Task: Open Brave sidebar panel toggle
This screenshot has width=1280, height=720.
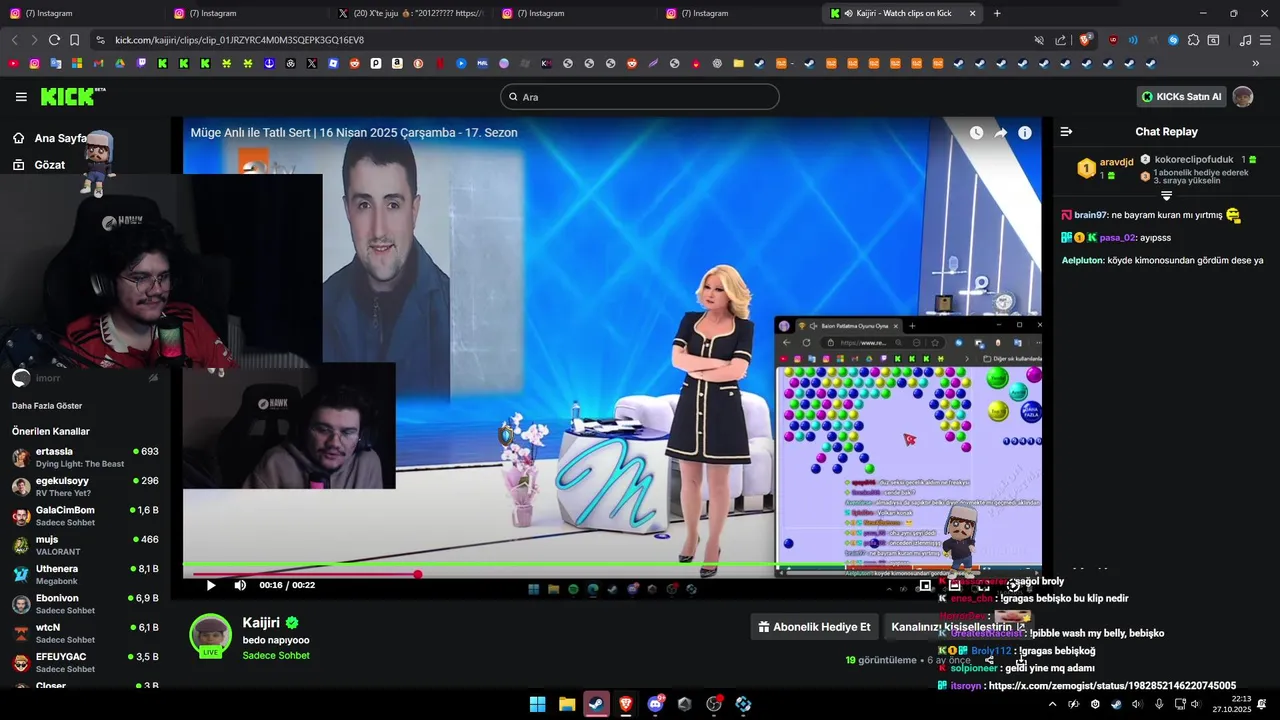Action: pyautogui.click(x=1213, y=40)
